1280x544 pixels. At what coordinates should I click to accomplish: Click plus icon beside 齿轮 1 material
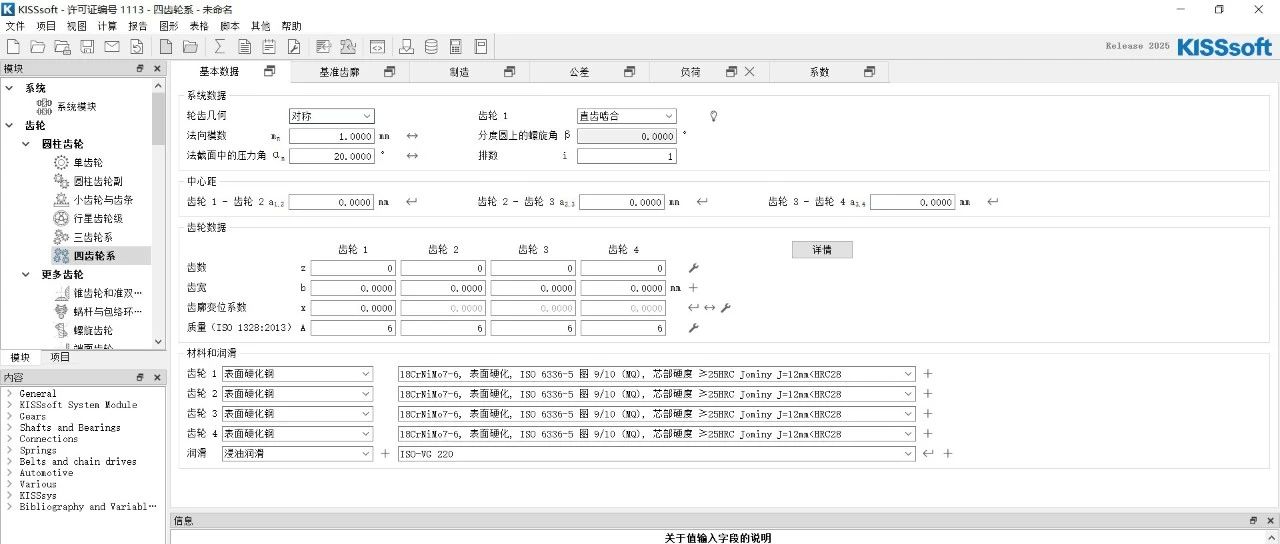[928, 374]
